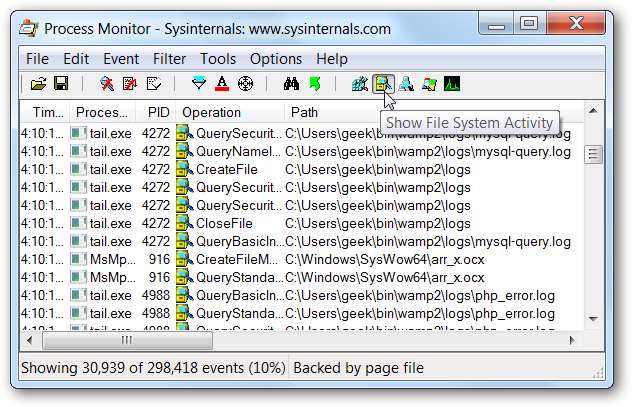632x407 pixels.
Task: Click the PID column header
Action: coord(156,112)
